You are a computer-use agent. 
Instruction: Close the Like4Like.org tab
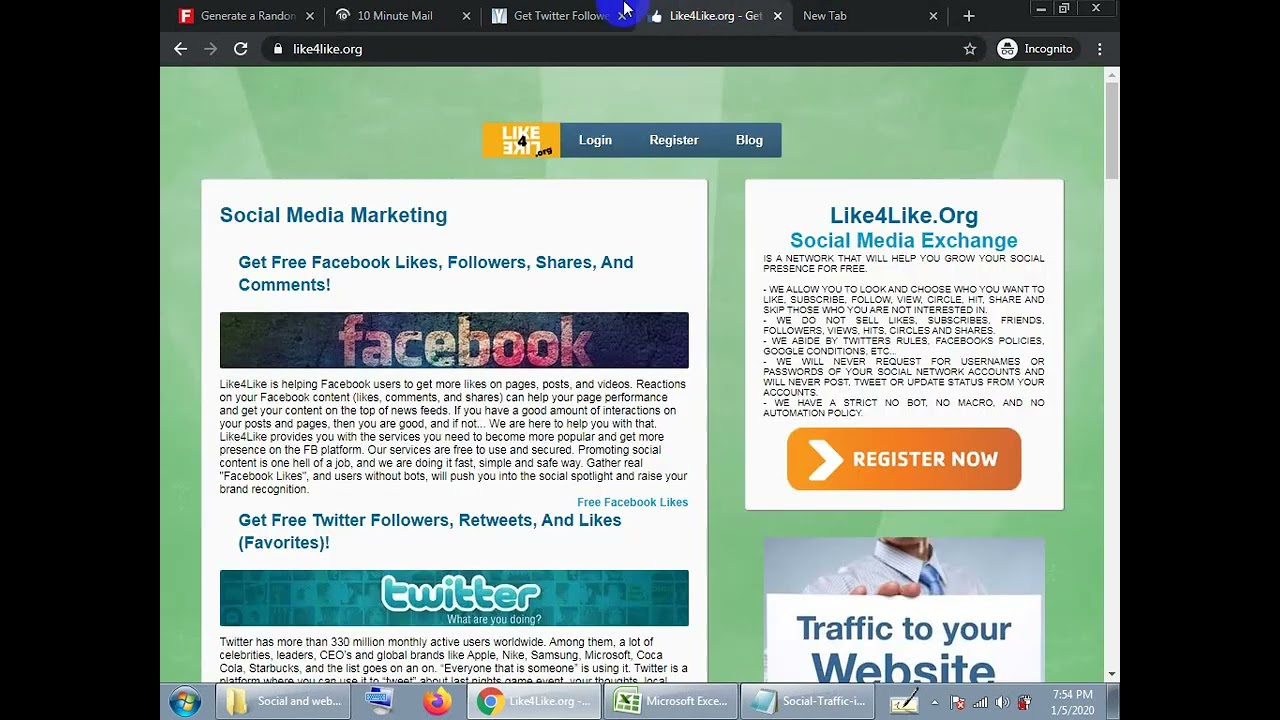[x=778, y=16]
